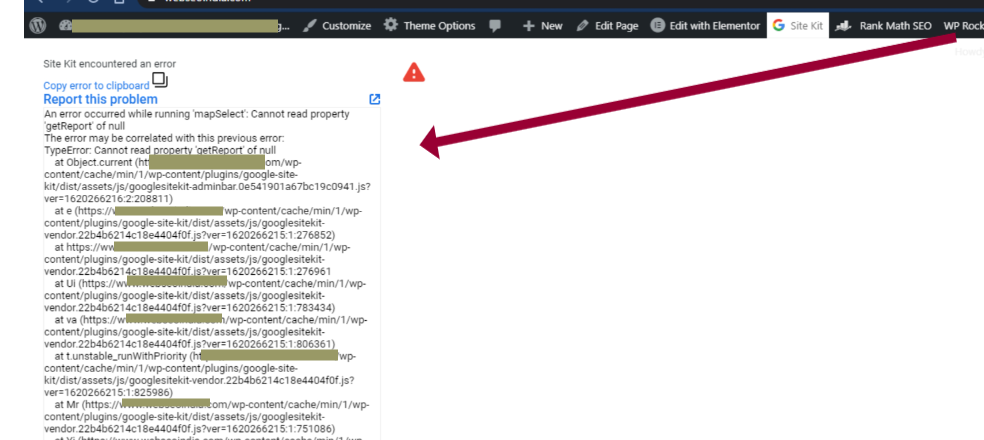Click the Rank Math SEO chart icon
Image resolution: width=984 pixels, height=440 pixels.
pos(845,26)
